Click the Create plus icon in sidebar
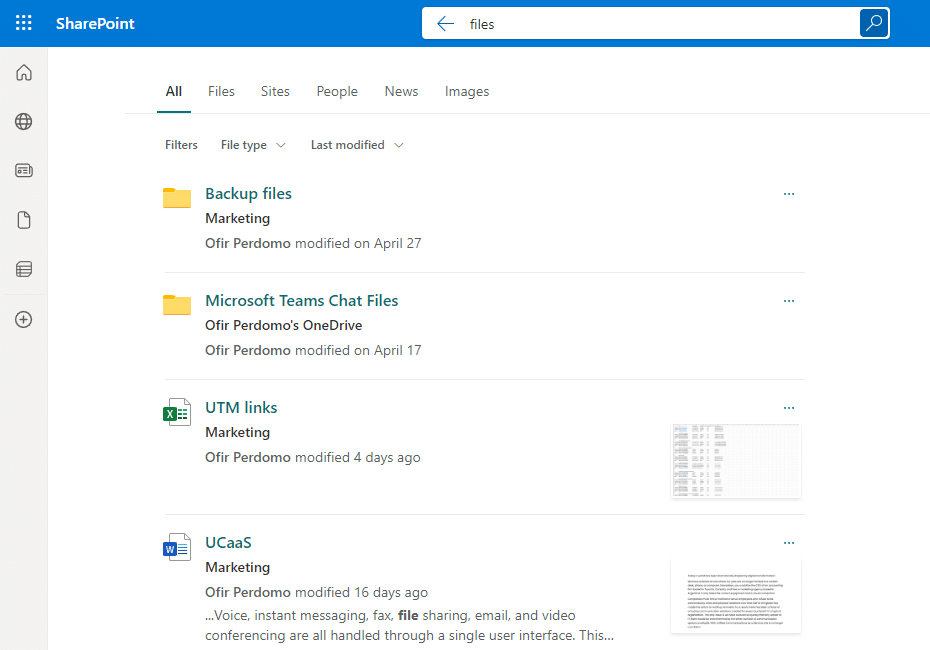Screen dimensions: 930x650 [24, 320]
